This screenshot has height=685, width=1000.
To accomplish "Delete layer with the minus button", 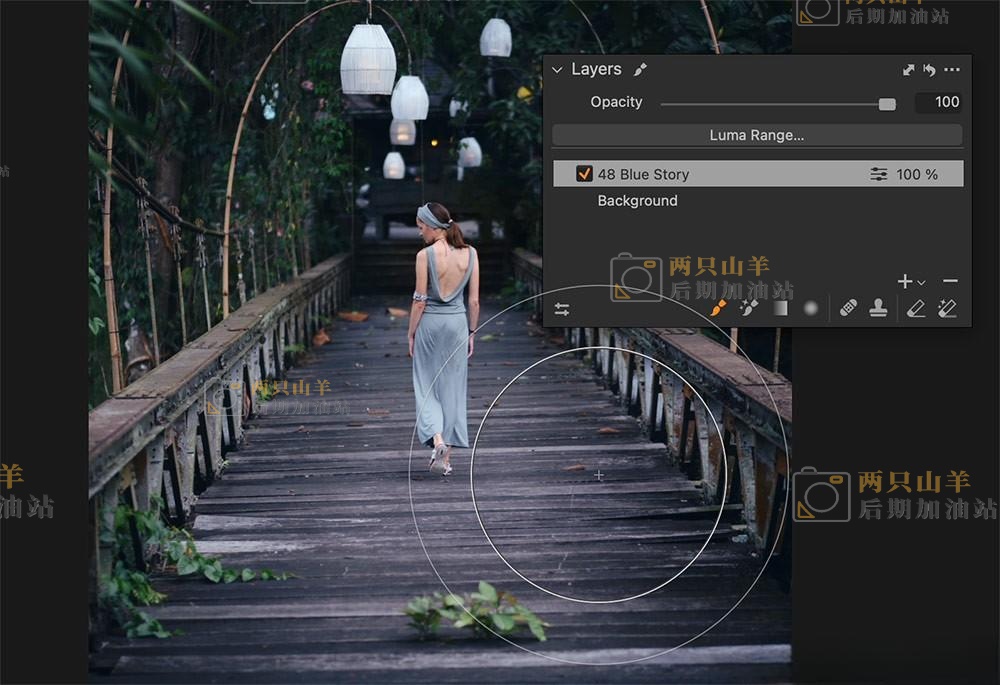I will click(x=950, y=282).
